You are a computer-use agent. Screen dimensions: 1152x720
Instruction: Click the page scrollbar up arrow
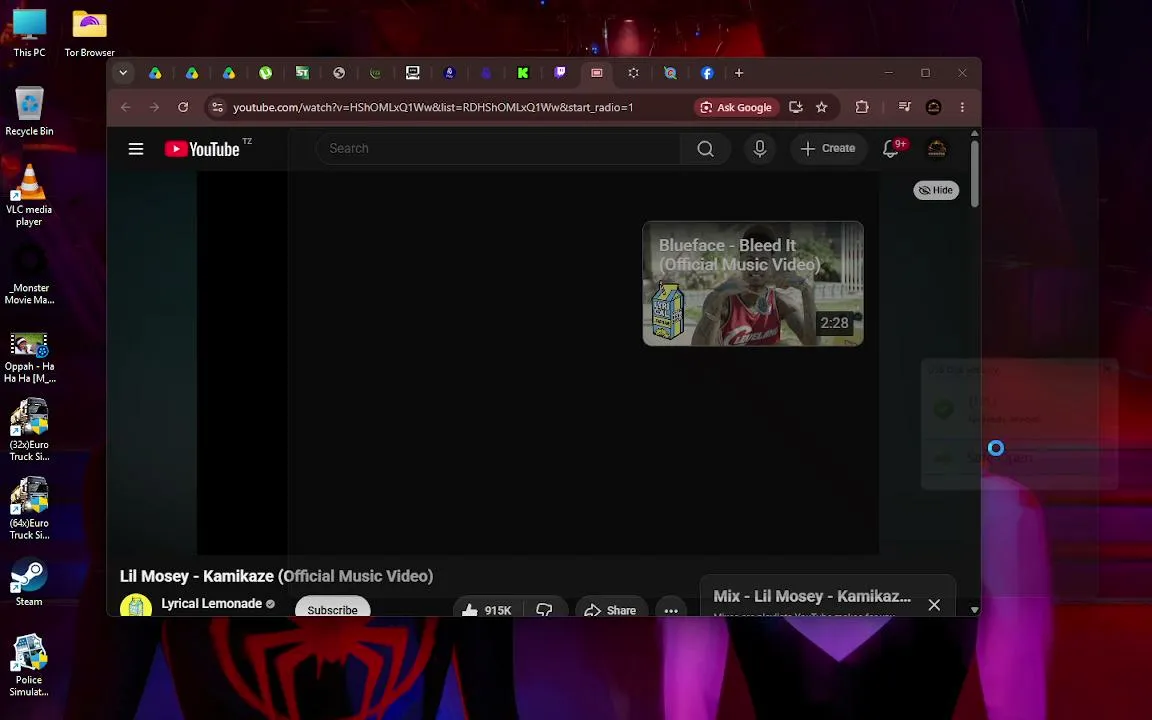(x=975, y=134)
